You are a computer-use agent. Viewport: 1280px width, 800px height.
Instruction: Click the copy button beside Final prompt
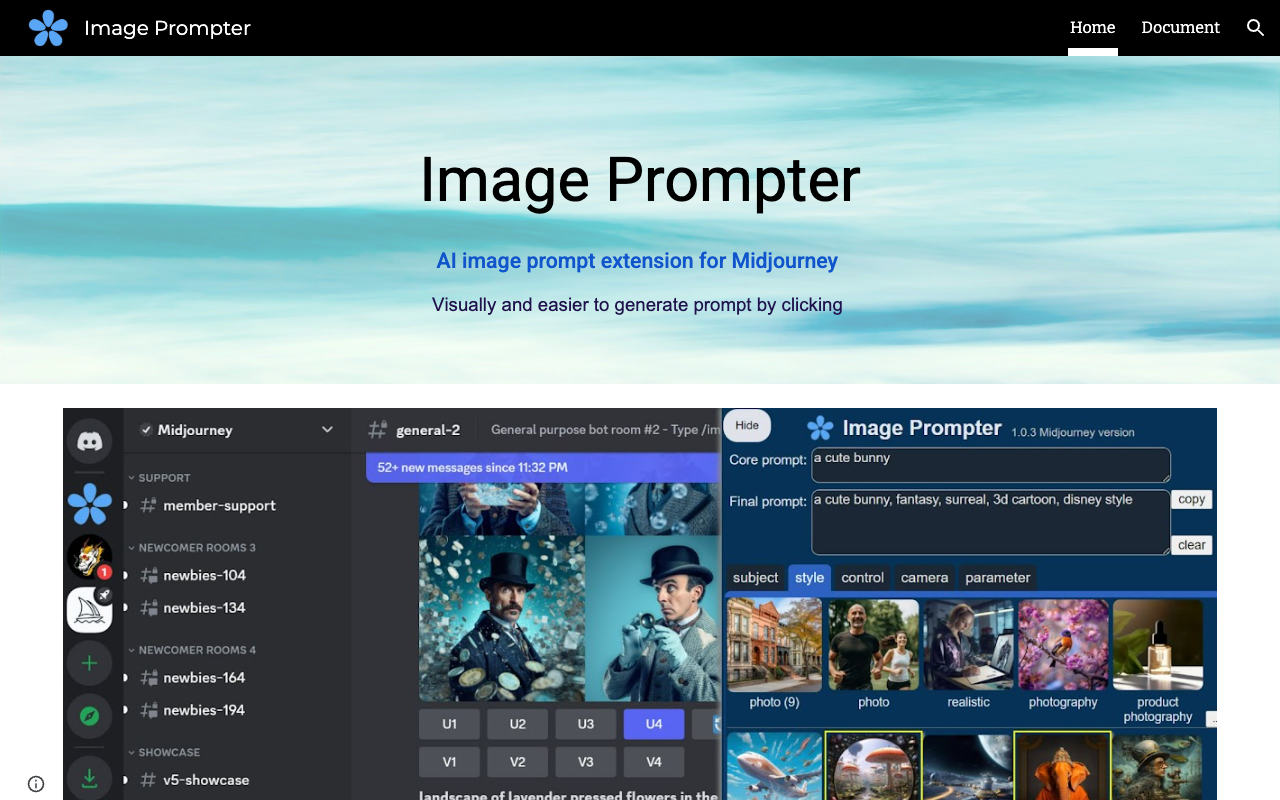1191,499
